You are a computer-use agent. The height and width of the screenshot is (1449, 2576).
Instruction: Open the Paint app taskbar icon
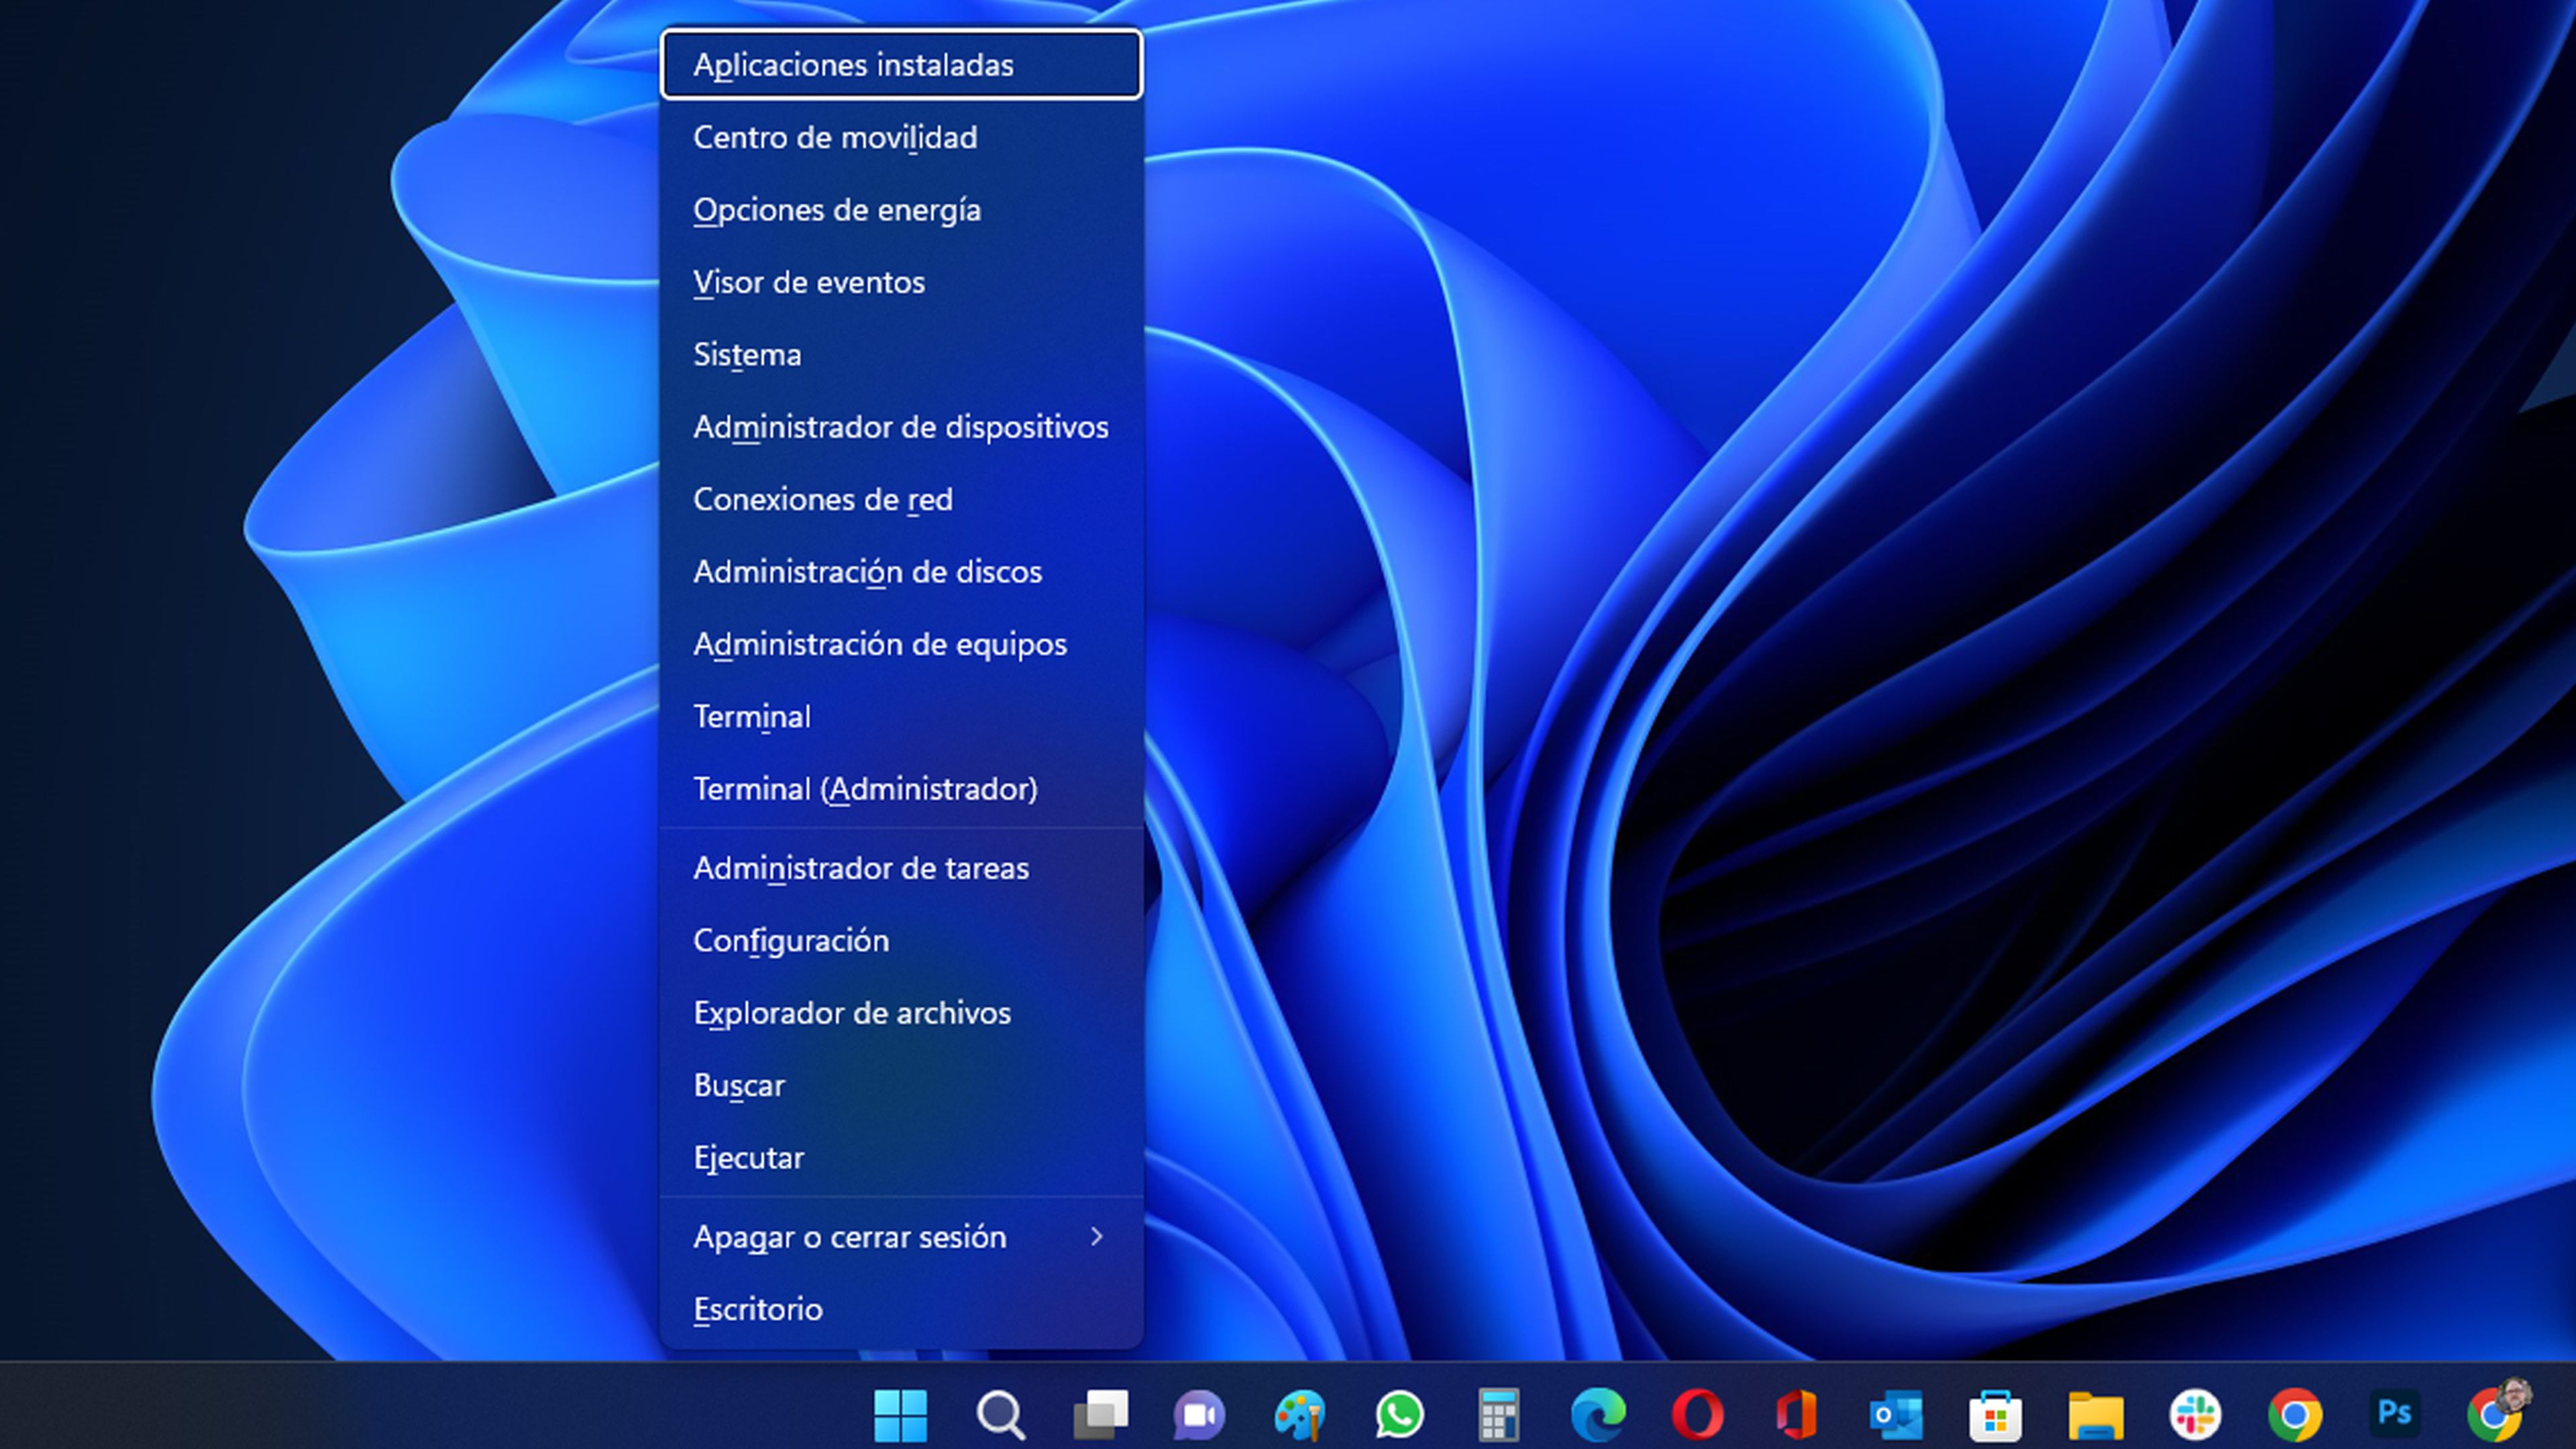click(1299, 1415)
